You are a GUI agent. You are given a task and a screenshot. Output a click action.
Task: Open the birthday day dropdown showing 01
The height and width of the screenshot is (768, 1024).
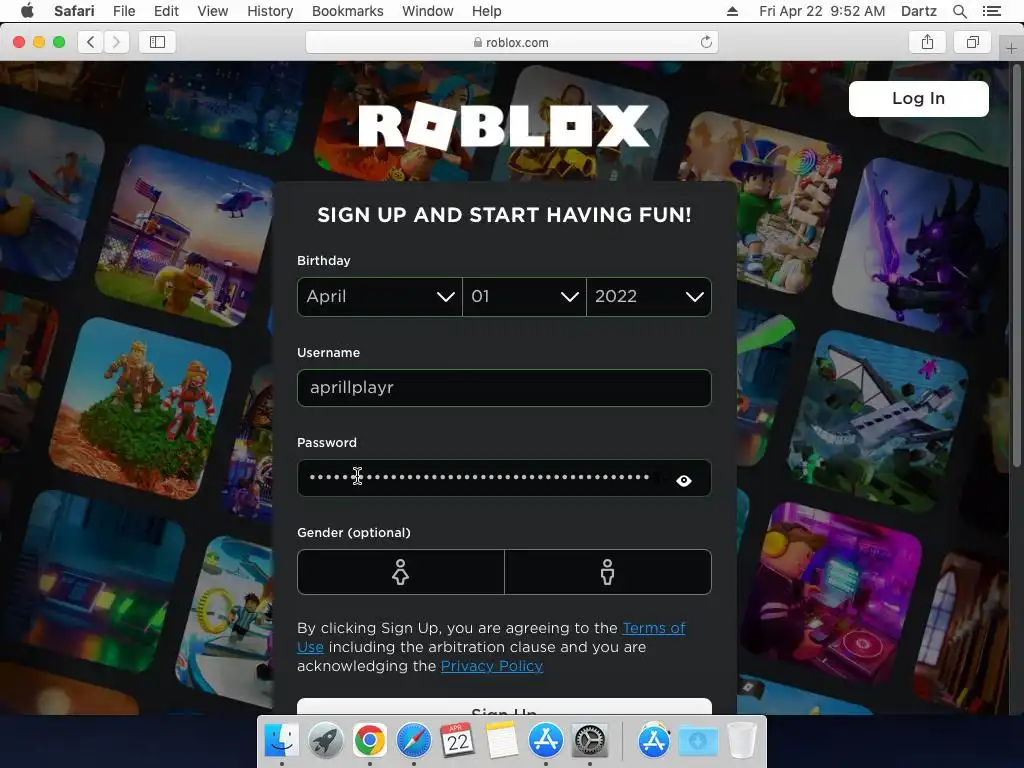(x=524, y=296)
